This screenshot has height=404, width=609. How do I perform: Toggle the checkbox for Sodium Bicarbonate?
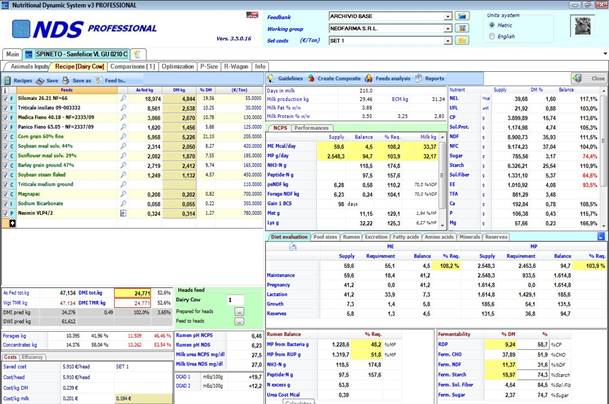coord(5,204)
